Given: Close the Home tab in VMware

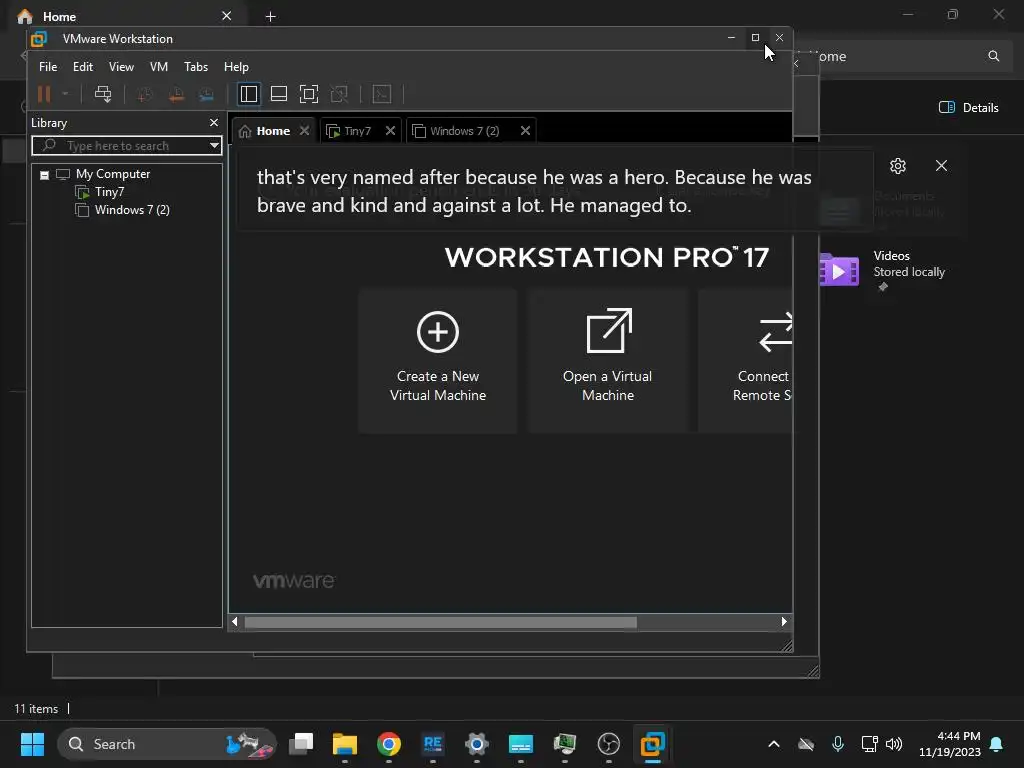Looking at the screenshot, I should (x=304, y=131).
